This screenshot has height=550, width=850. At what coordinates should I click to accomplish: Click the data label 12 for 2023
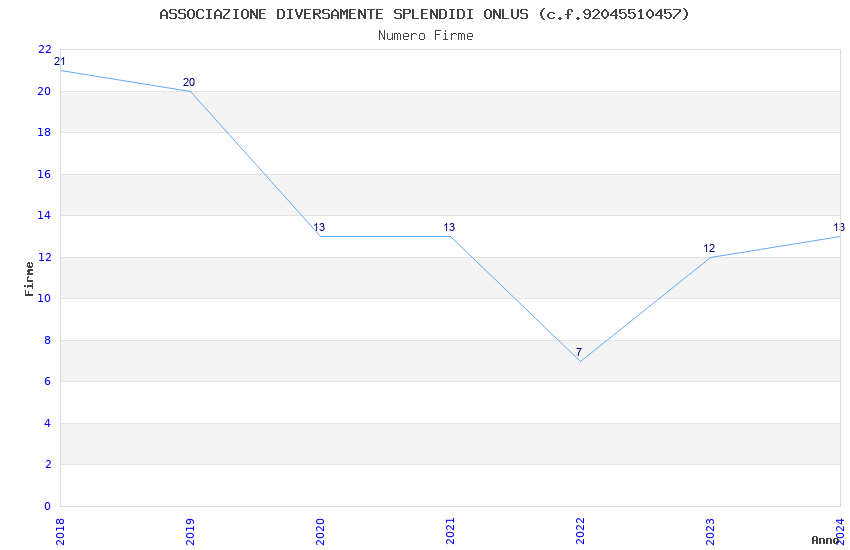point(709,248)
